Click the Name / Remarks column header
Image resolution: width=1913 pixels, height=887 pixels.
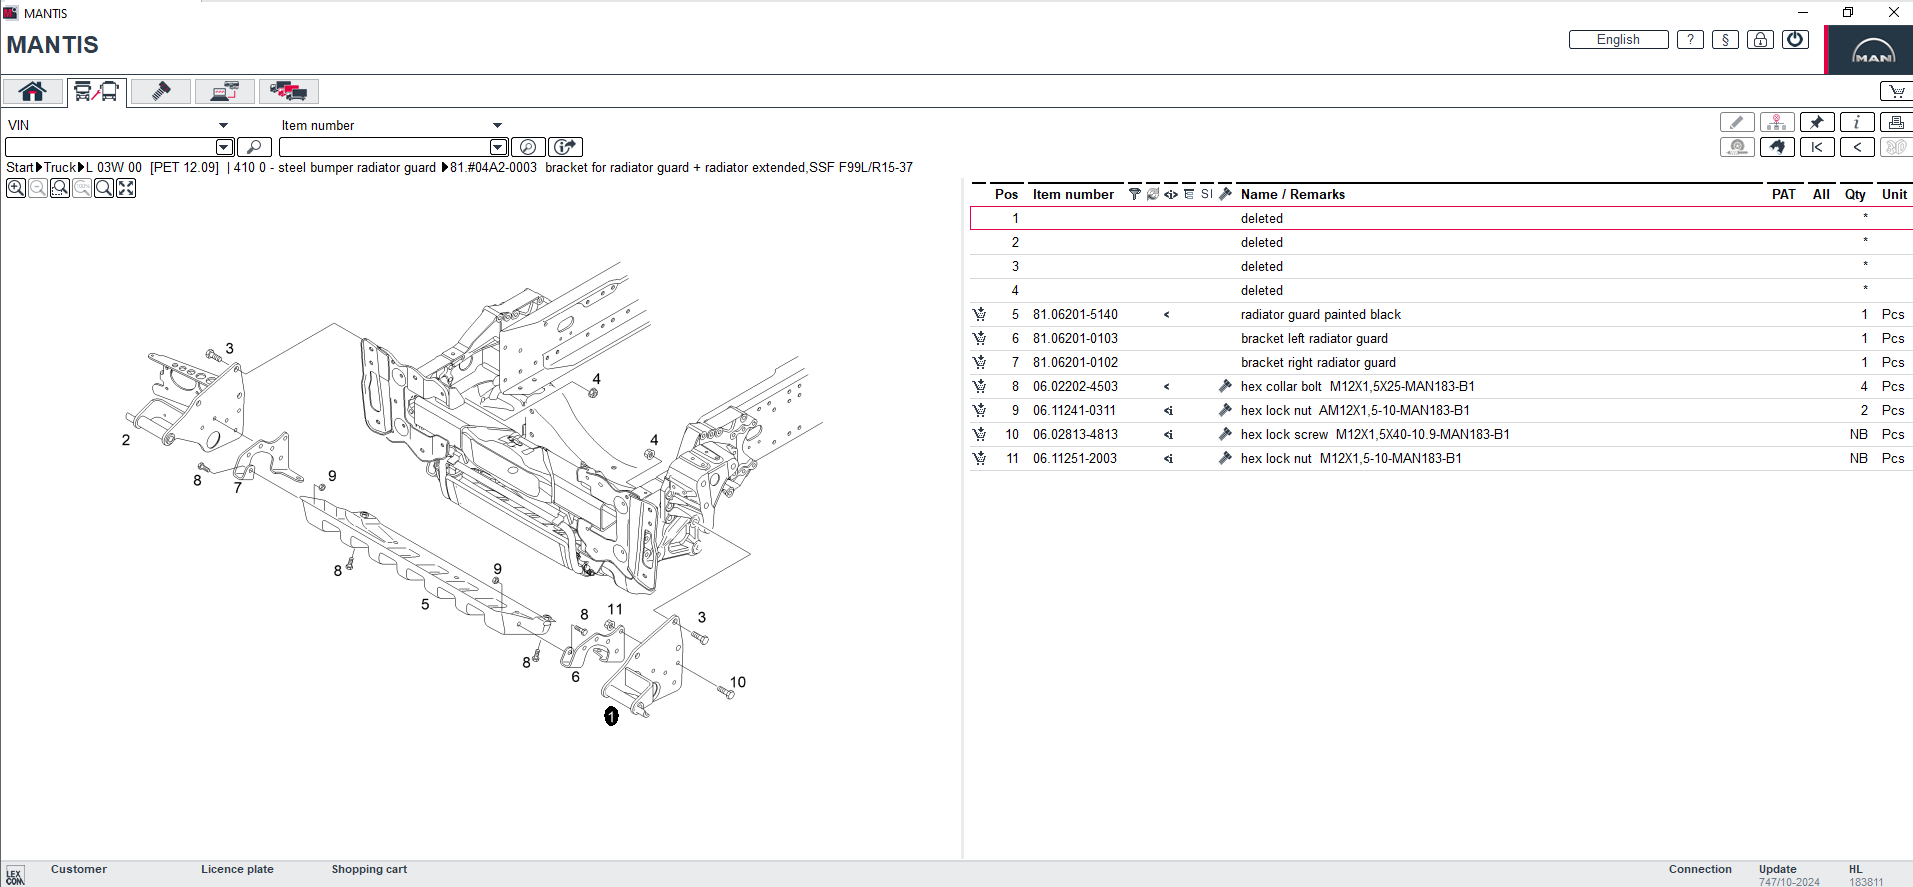click(x=1292, y=194)
